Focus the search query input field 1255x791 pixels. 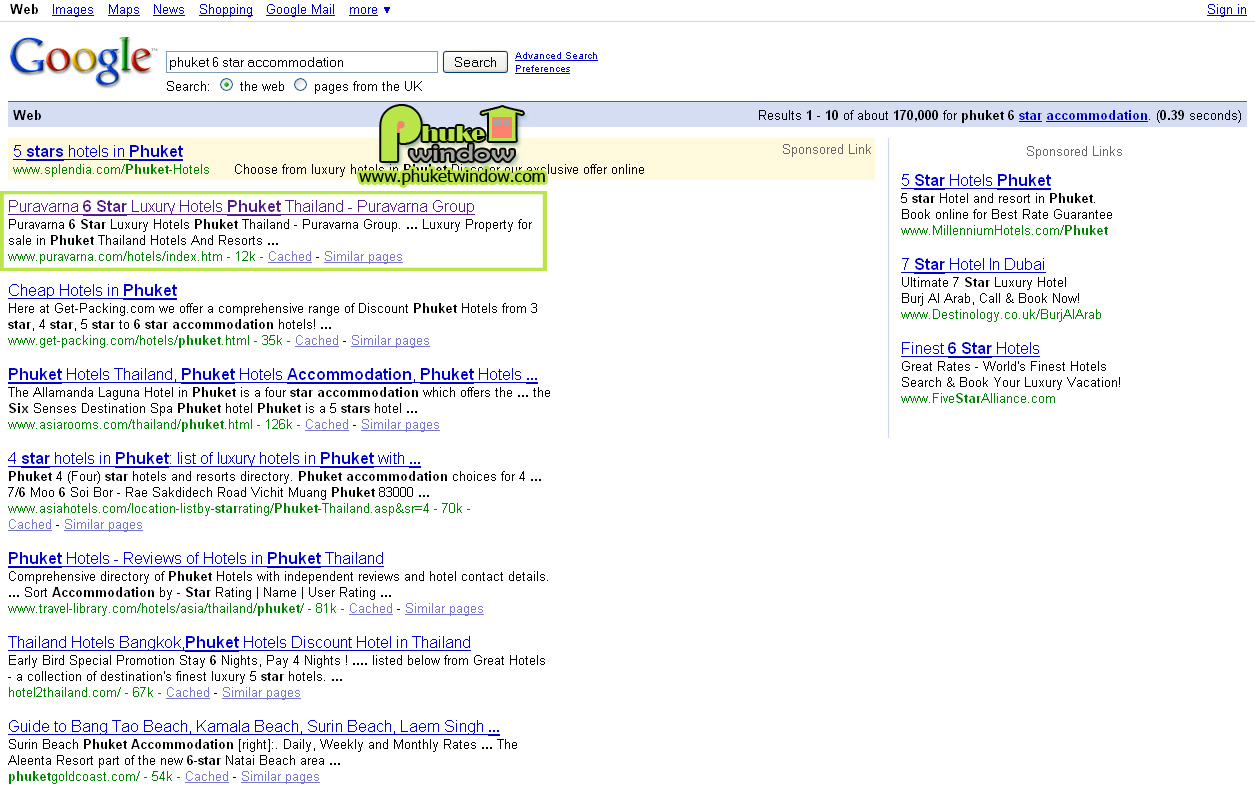point(302,62)
